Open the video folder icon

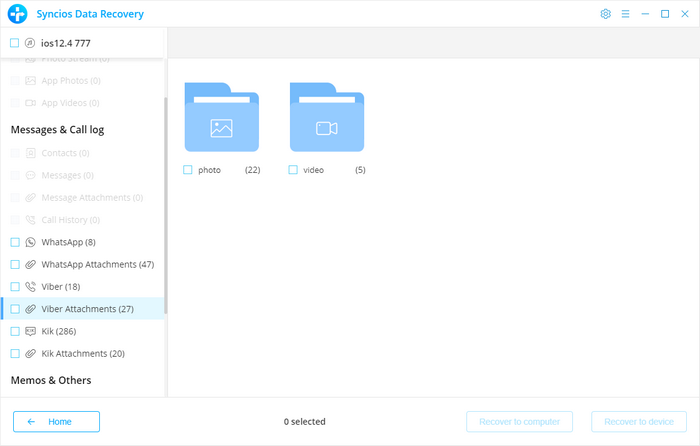[326, 118]
